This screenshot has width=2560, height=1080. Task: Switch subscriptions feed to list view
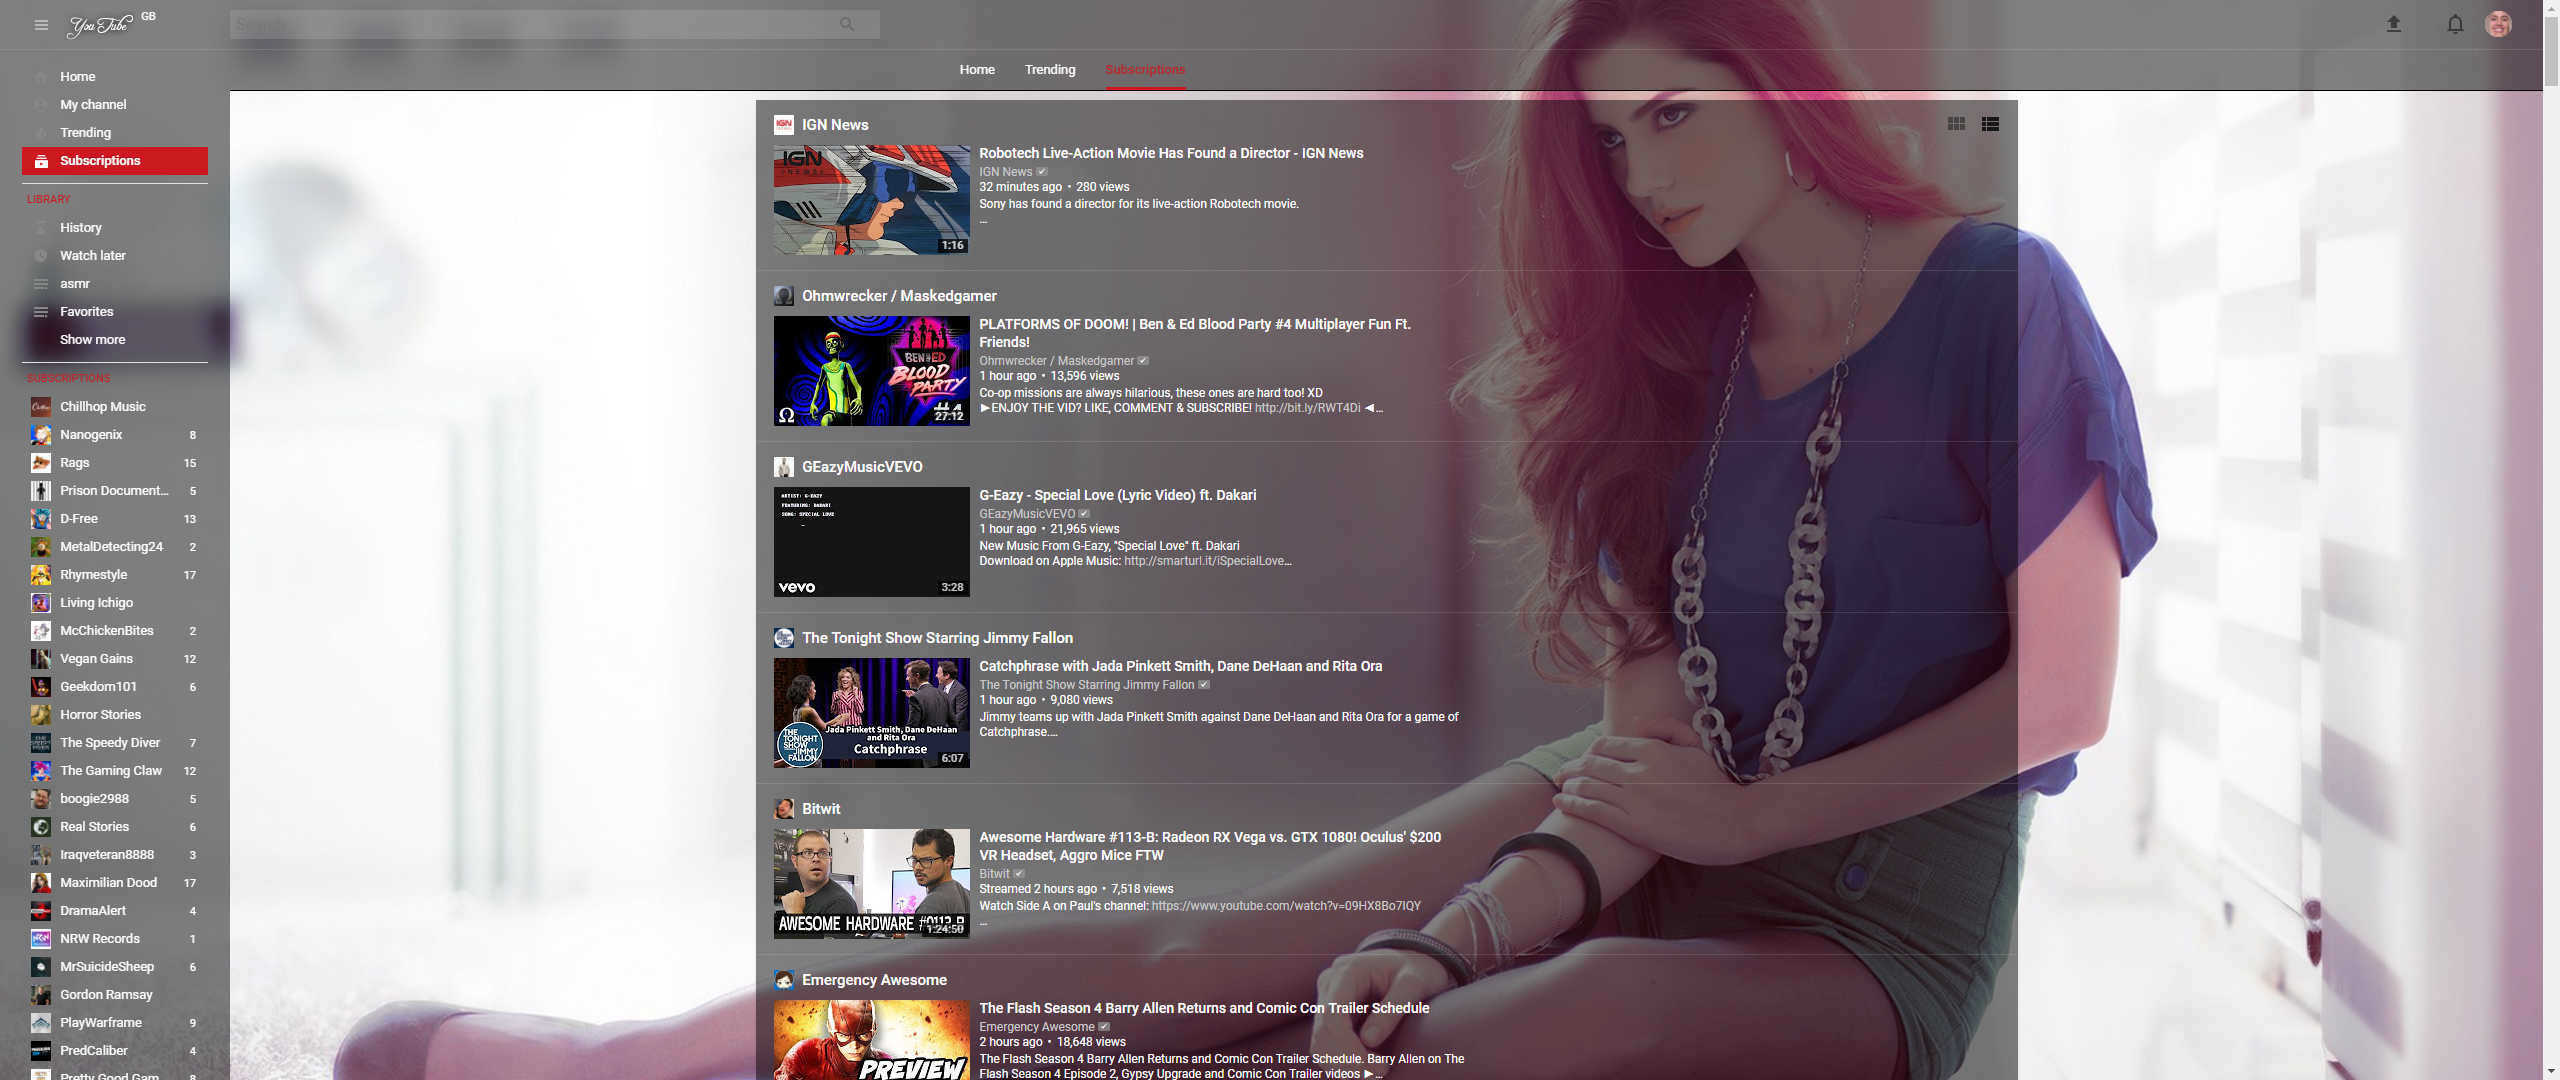(1990, 124)
